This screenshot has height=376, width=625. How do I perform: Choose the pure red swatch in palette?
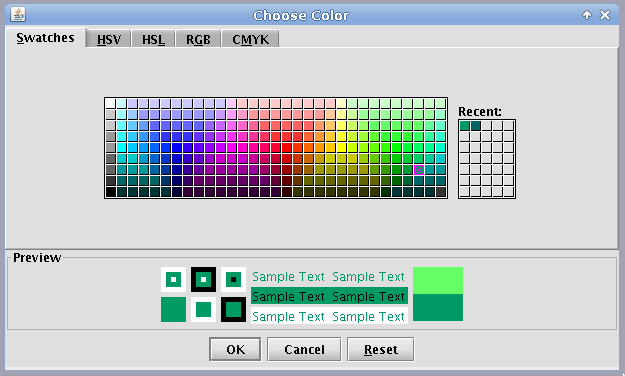287,148
